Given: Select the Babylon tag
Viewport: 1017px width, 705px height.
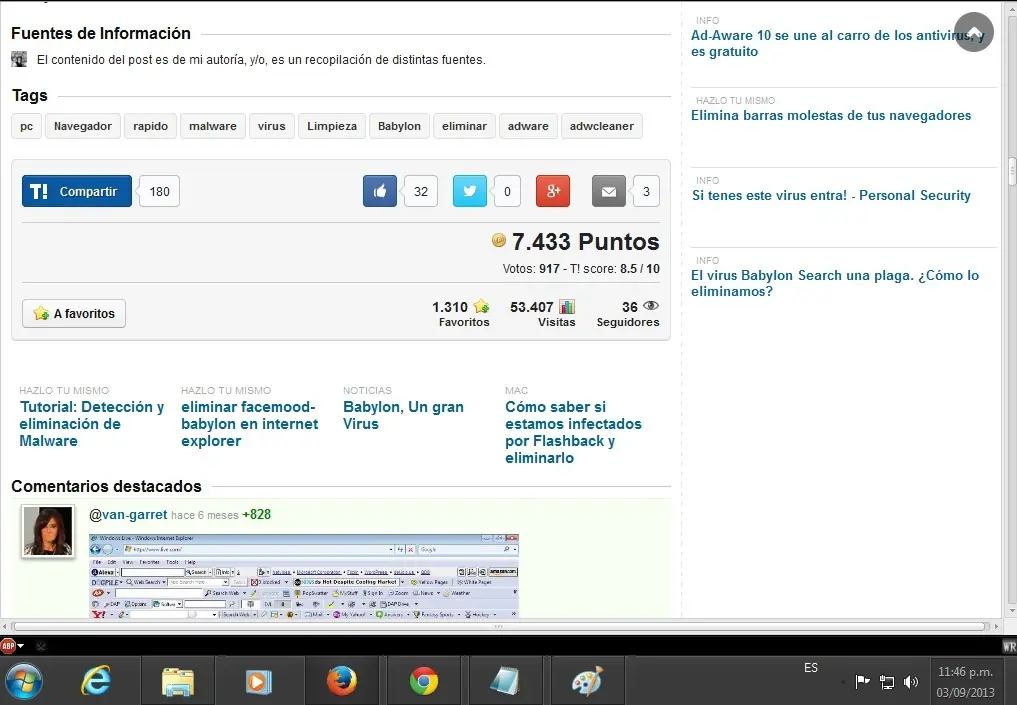Looking at the screenshot, I should tap(400, 126).
